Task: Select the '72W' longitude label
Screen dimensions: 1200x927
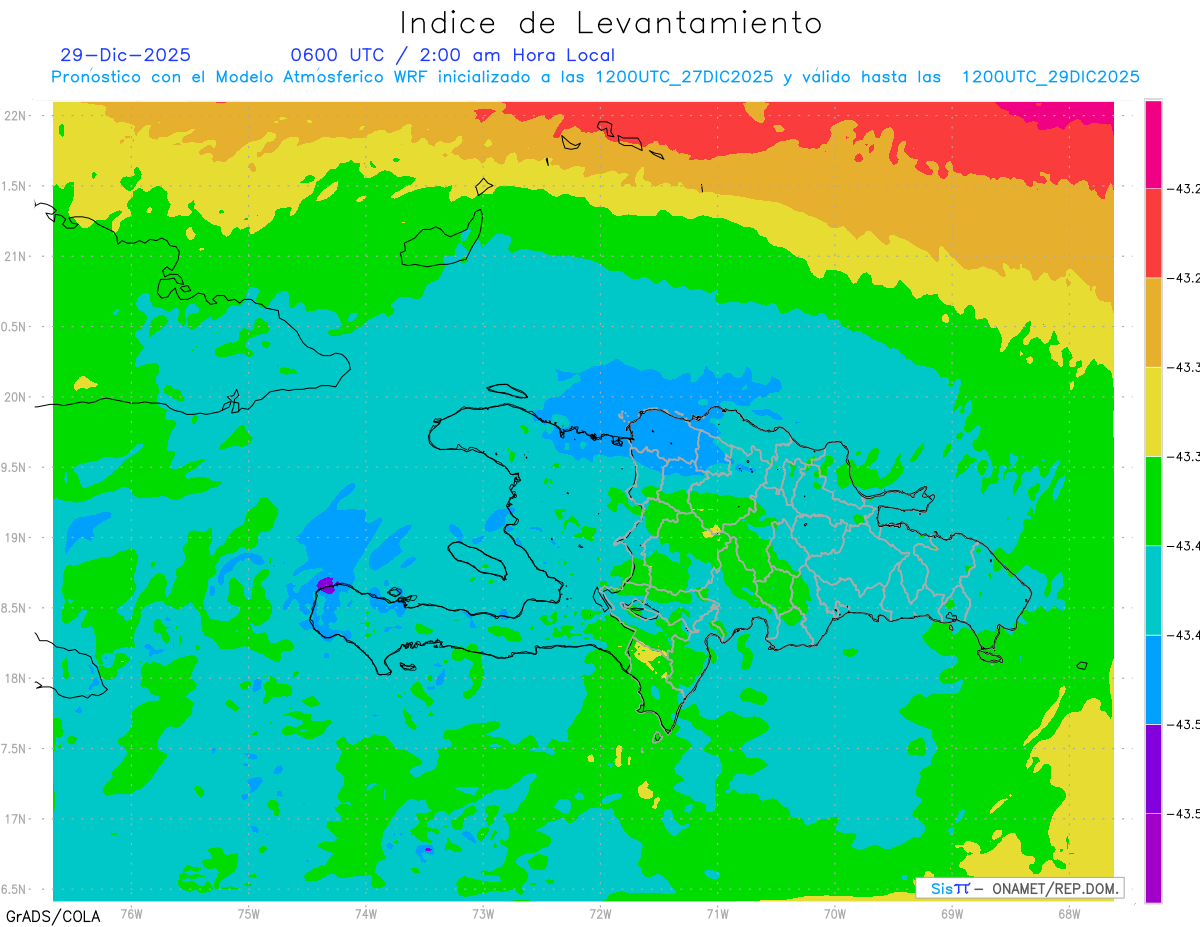Action: (x=600, y=913)
